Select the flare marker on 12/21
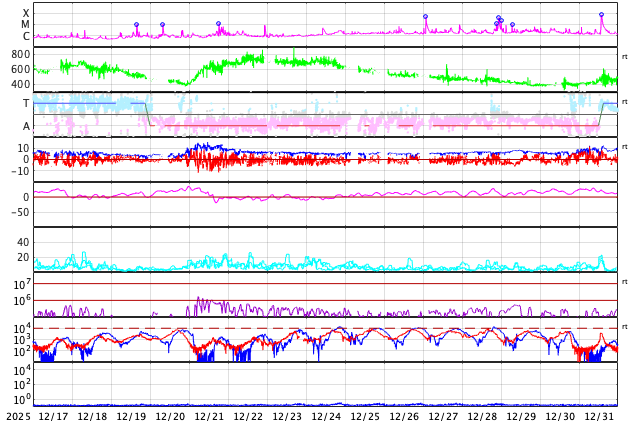634x424 pixels. point(218,23)
